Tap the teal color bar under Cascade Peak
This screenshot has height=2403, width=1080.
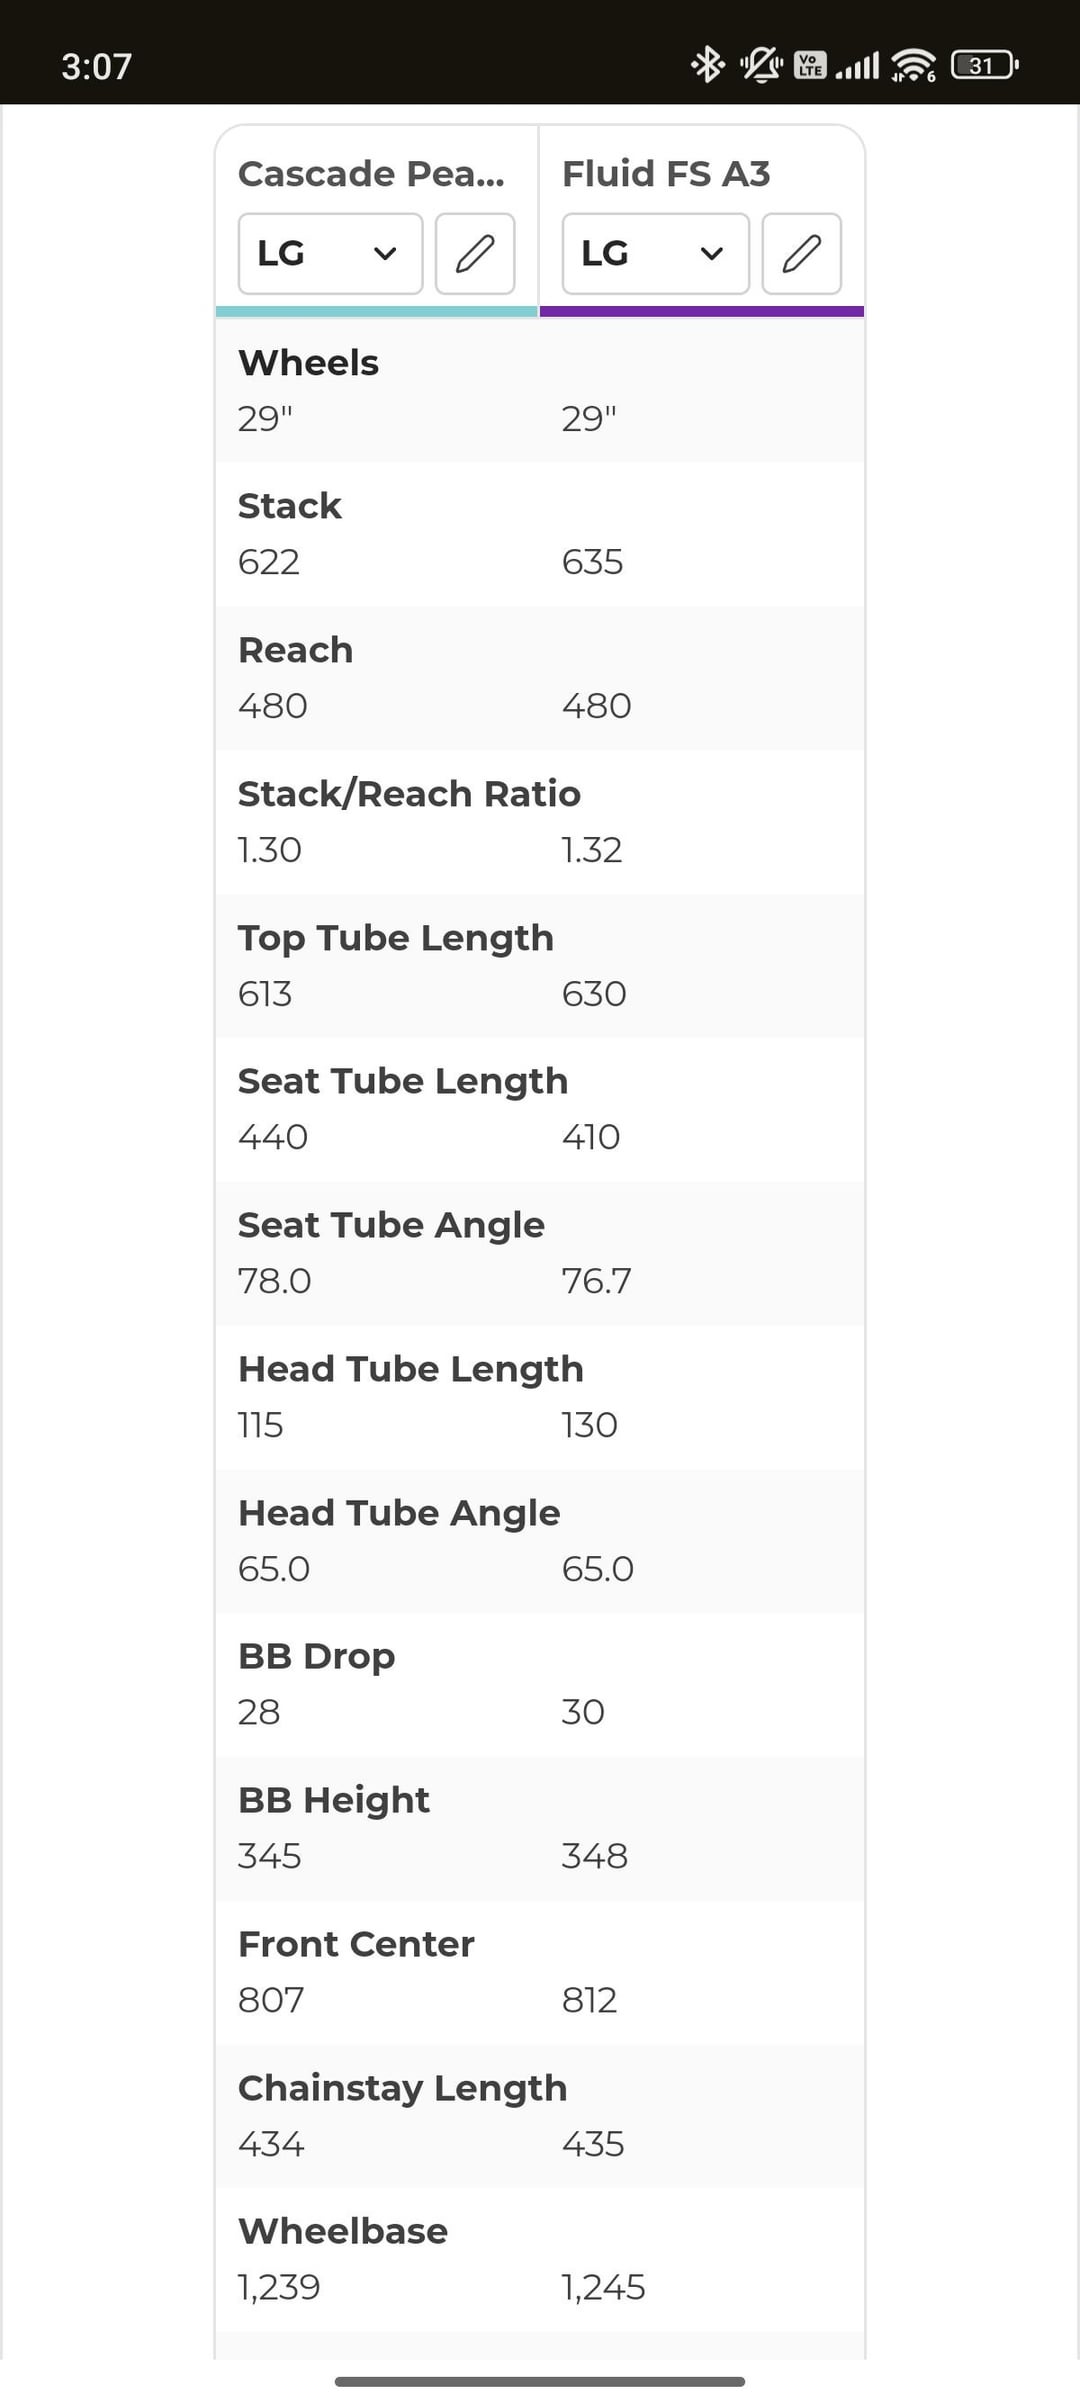377,312
